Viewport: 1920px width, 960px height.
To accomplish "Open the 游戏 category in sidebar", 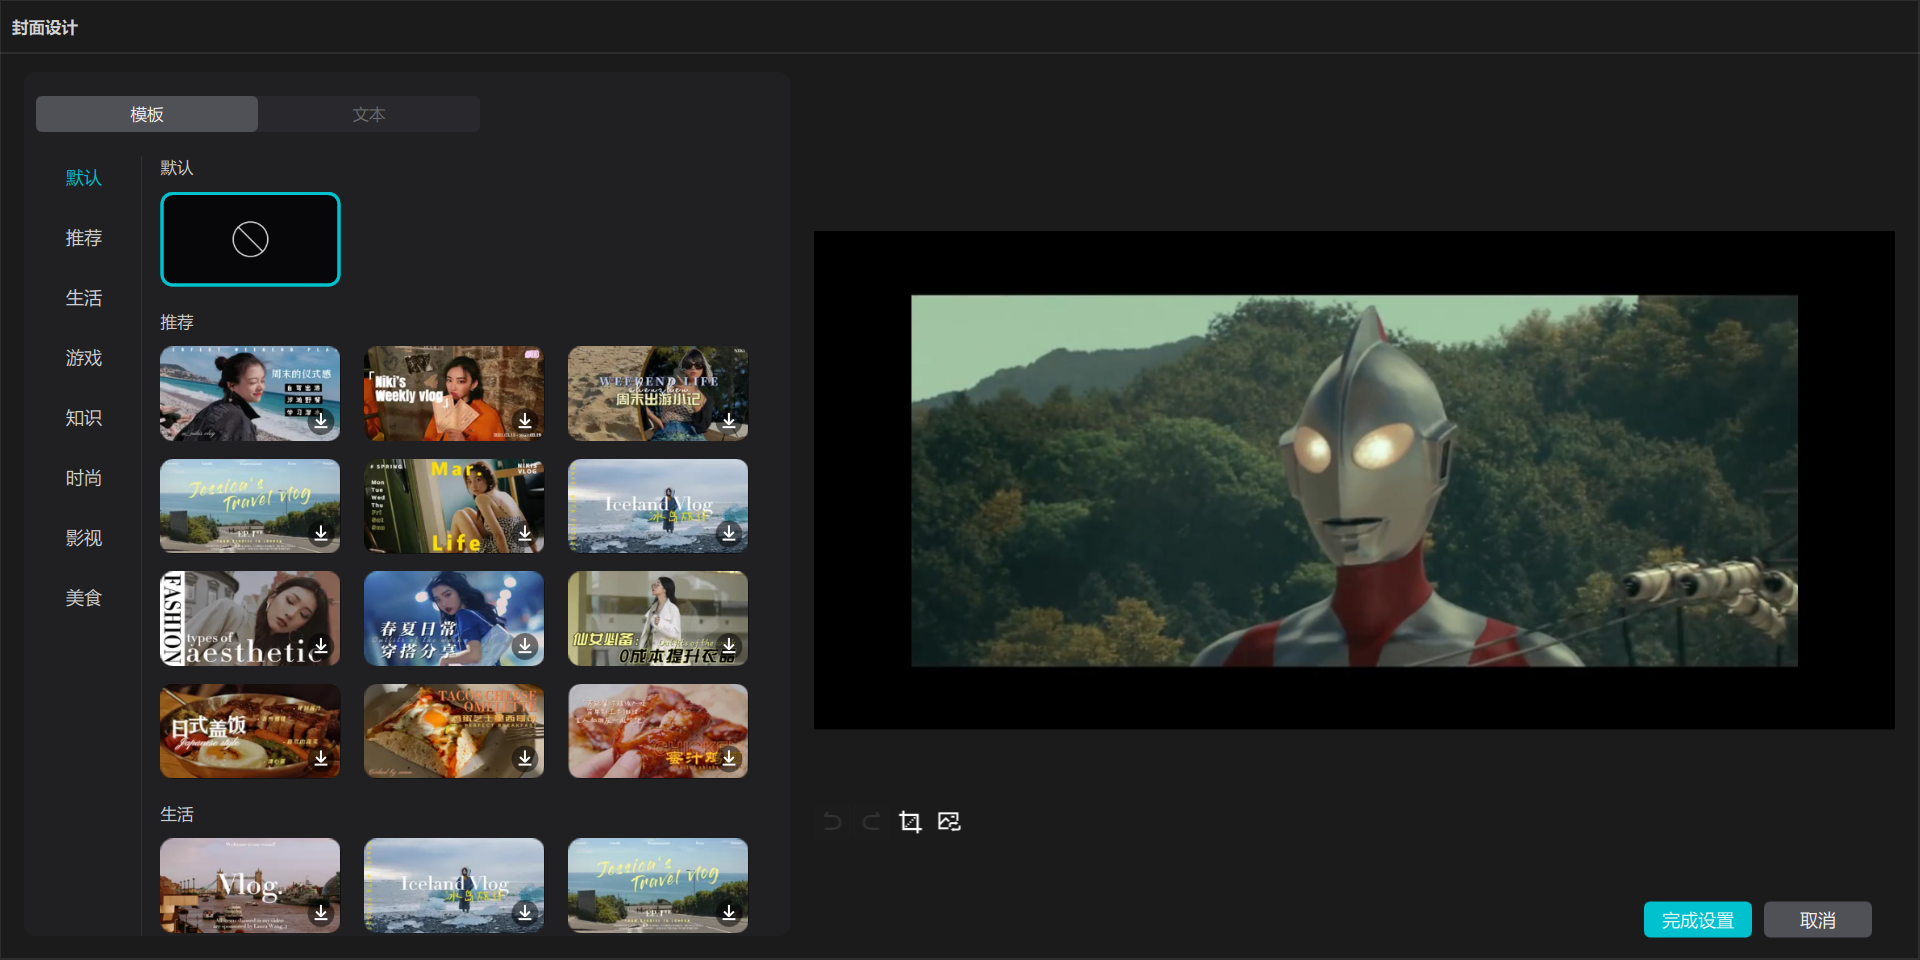I will [x=84, y=358].
